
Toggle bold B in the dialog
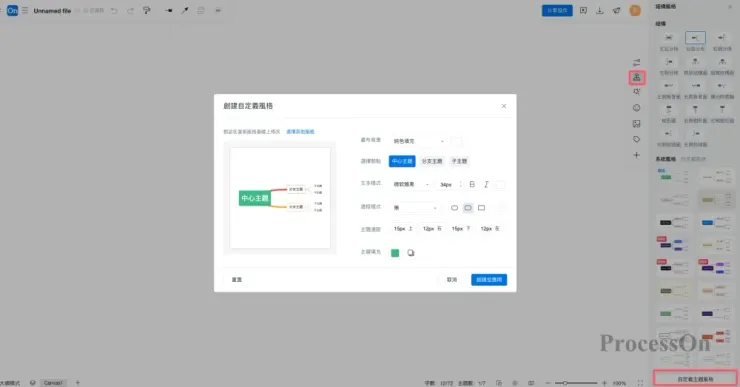click(472, 184)
